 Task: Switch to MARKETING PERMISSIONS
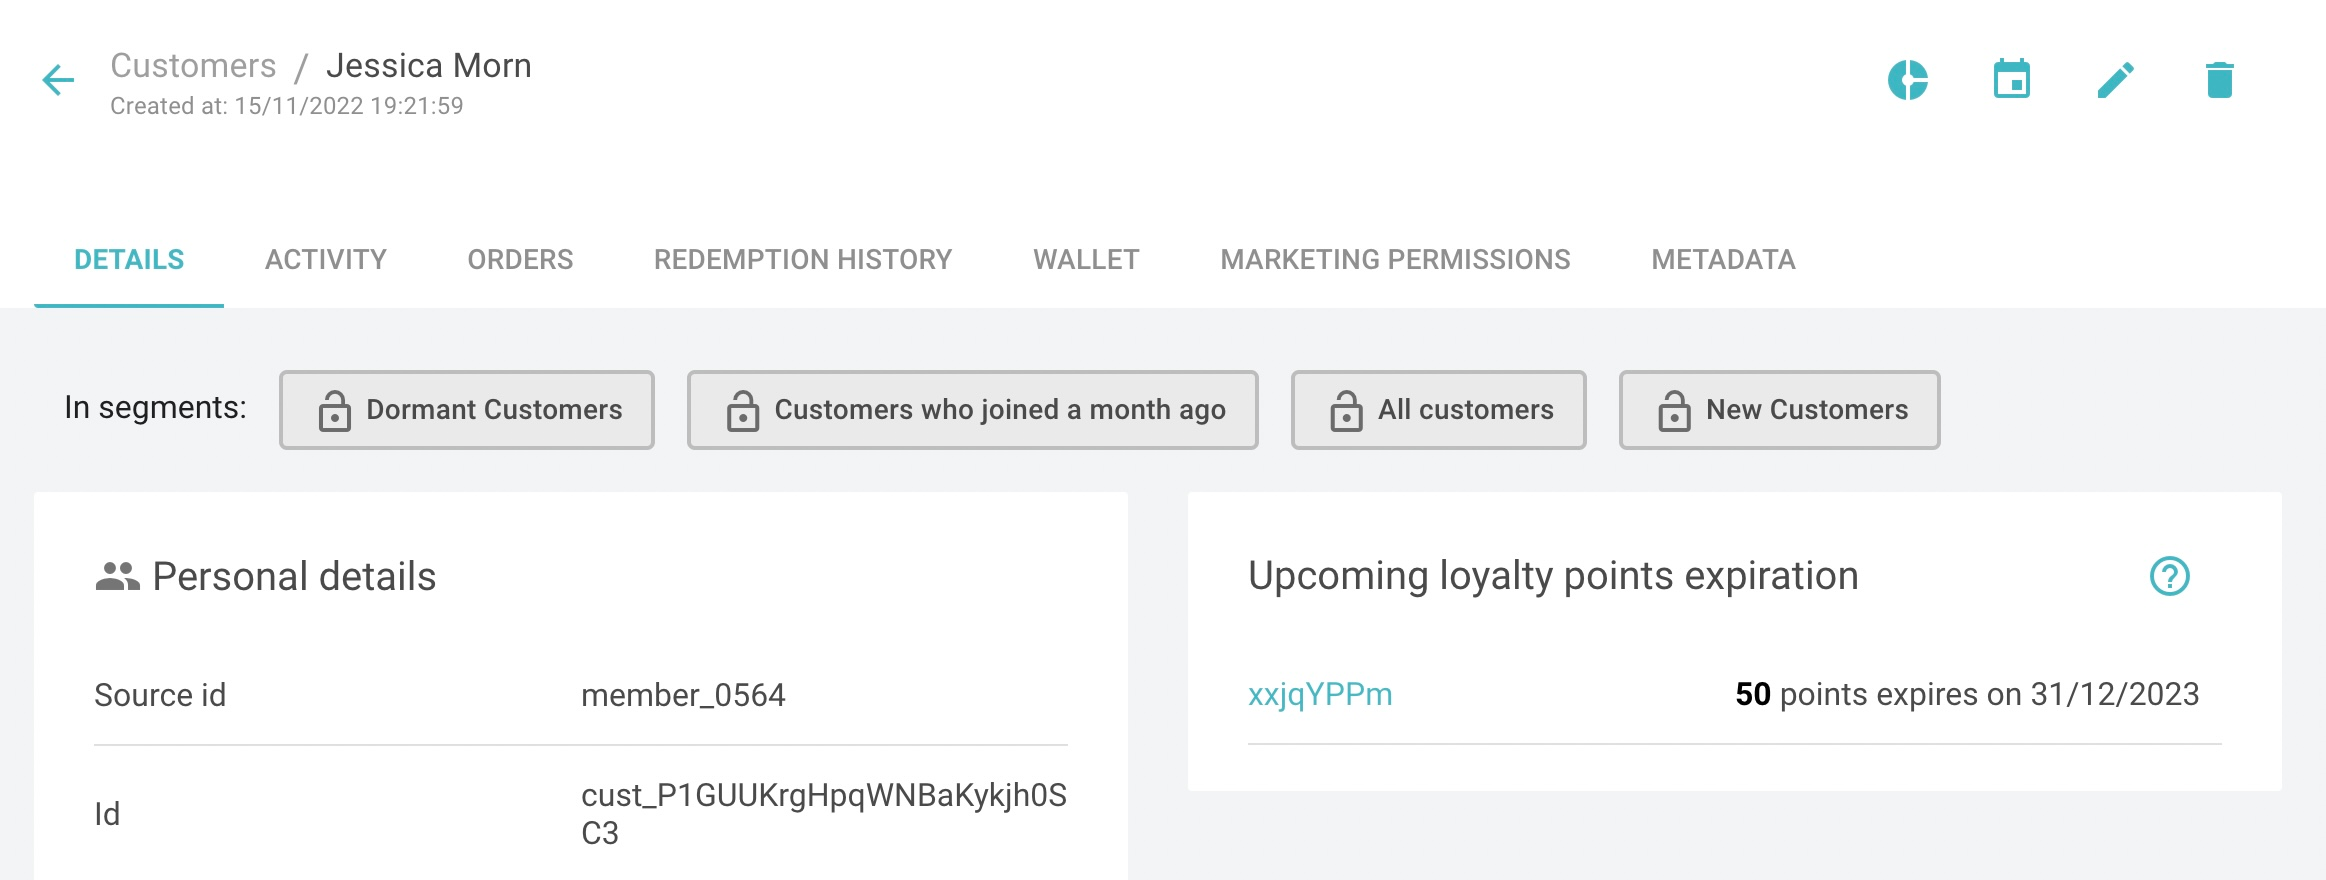[1394, 259]
